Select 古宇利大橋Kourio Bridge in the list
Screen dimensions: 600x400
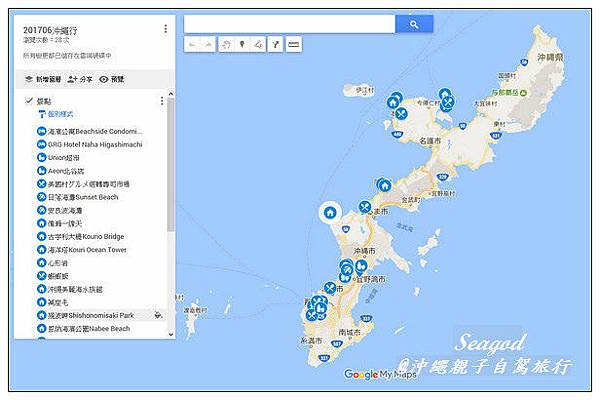tap(81, 237)
